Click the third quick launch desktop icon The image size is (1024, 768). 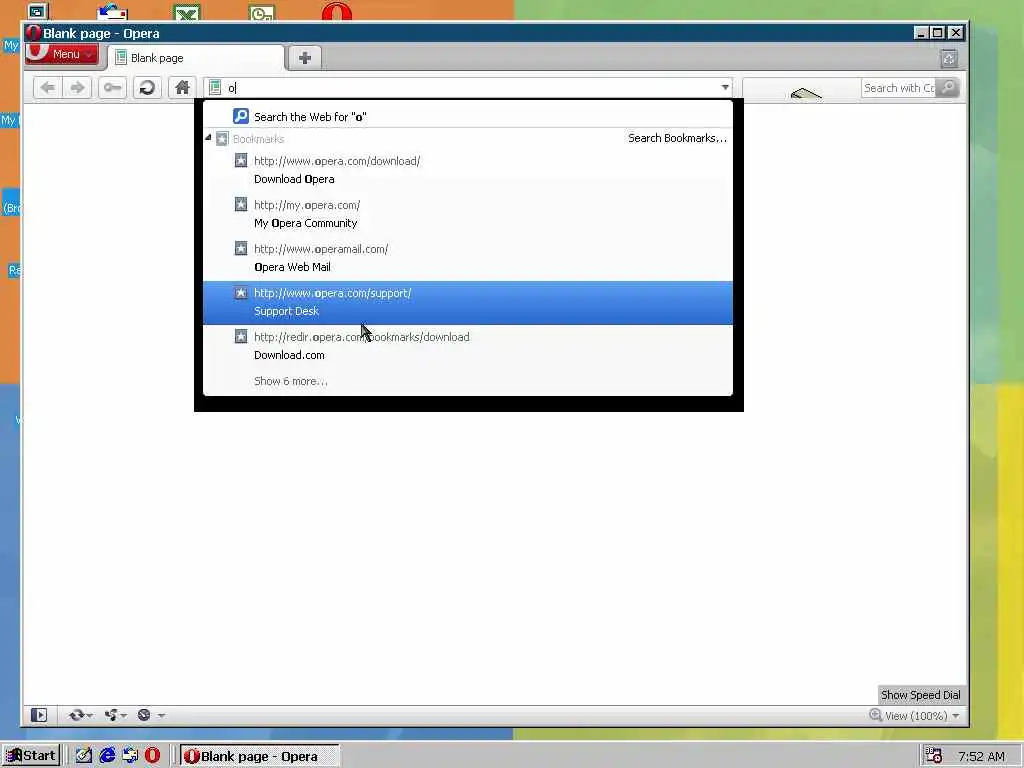tap(130, 756)
